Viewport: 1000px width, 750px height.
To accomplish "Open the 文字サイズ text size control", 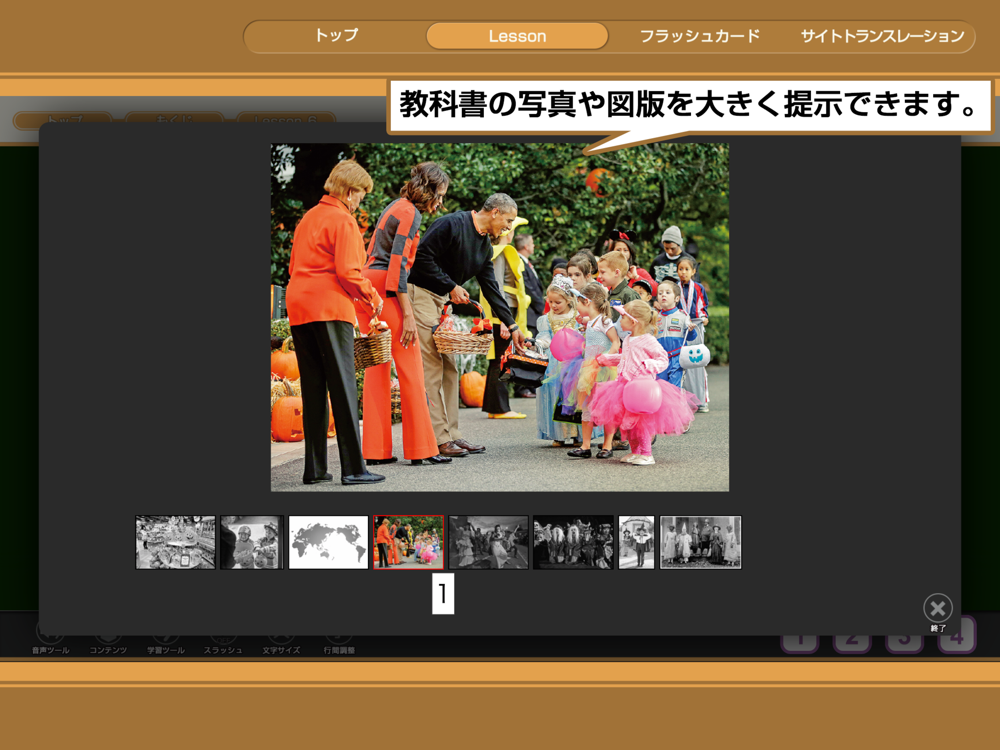I will point(281,639).
